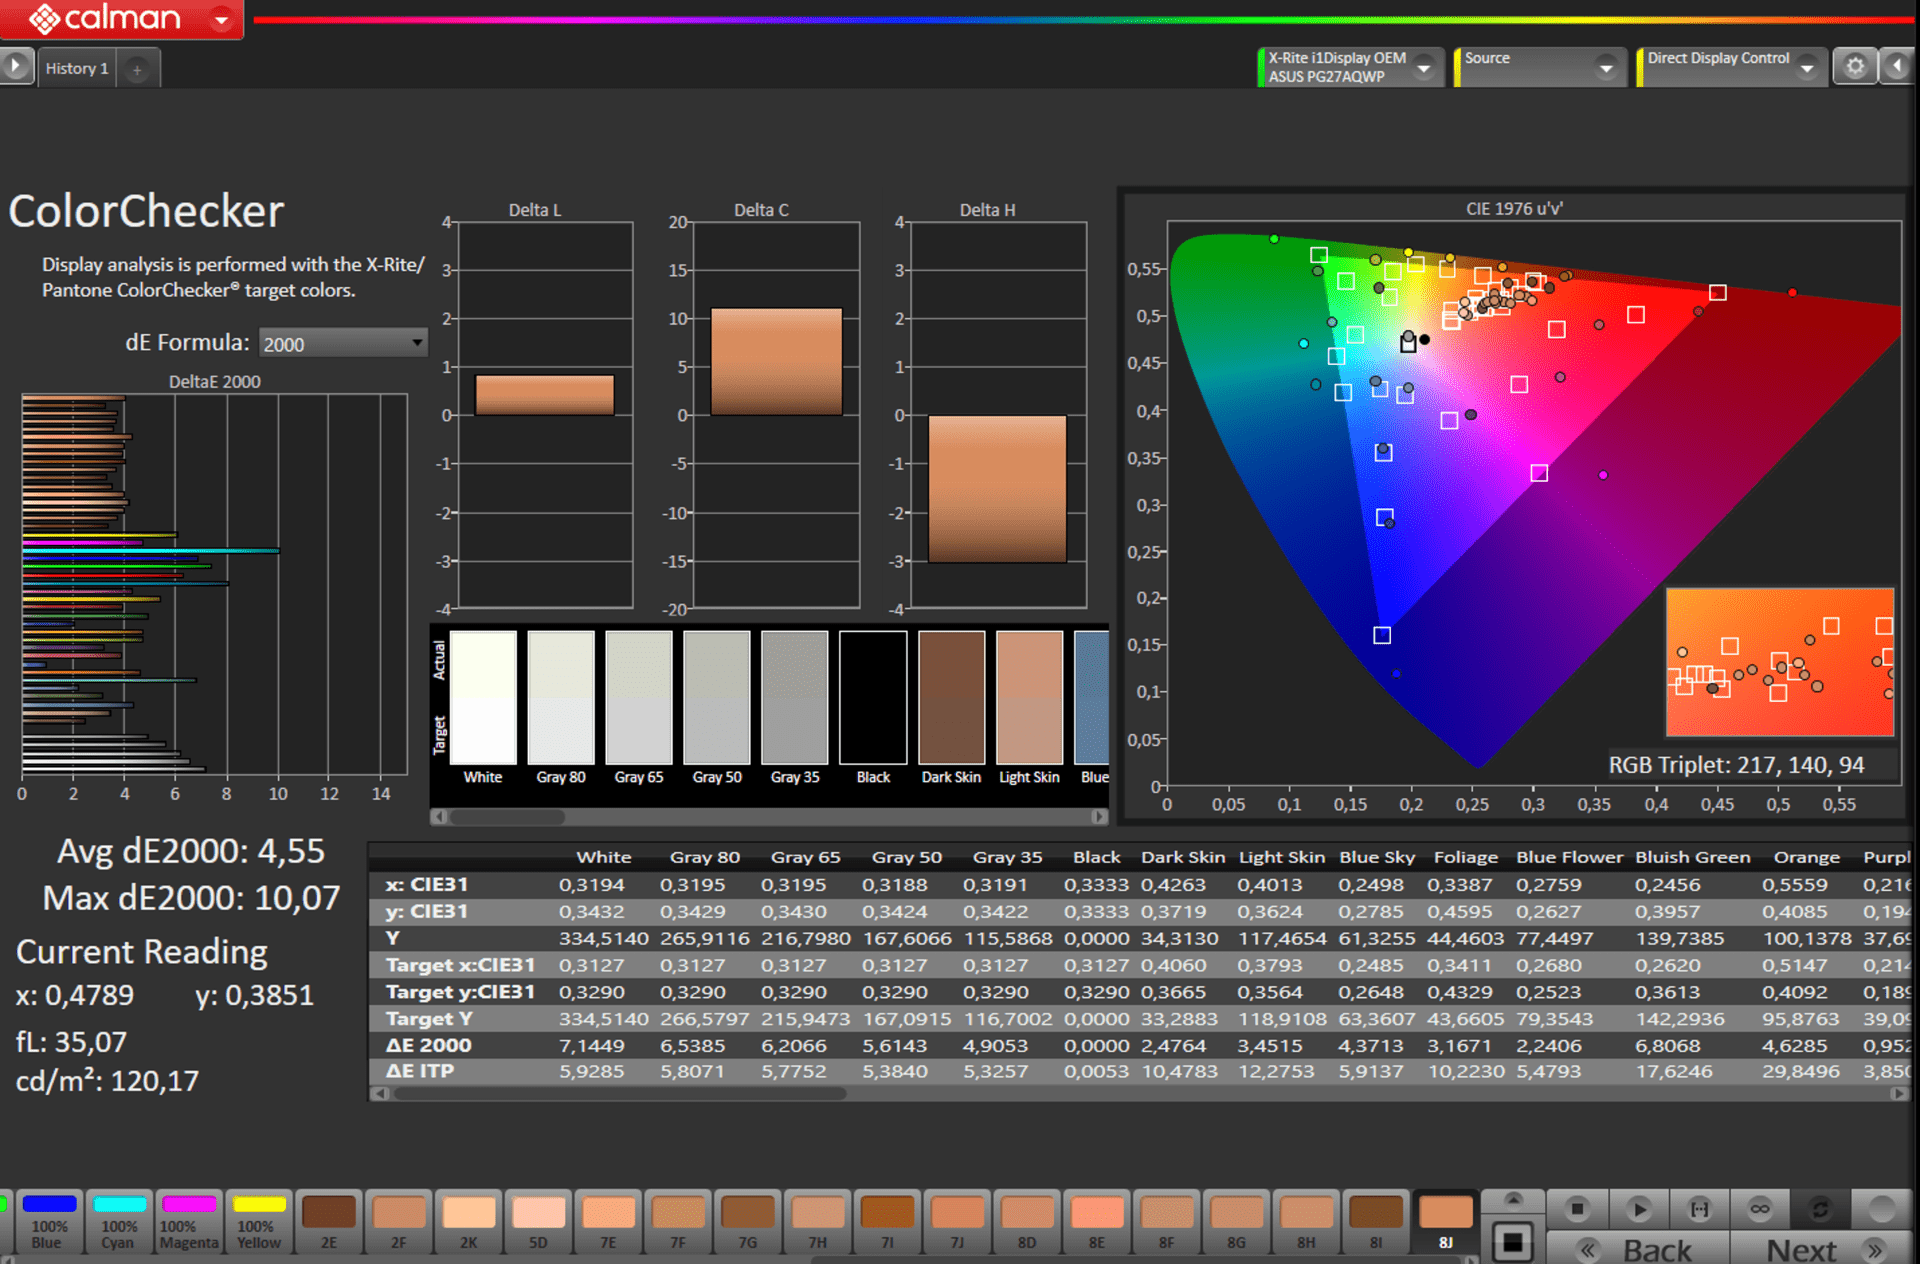The height and width of the screenshot is (1264, 1920).
Task: Toggle the refresh loop icon
Action: coord(1820,1210)
